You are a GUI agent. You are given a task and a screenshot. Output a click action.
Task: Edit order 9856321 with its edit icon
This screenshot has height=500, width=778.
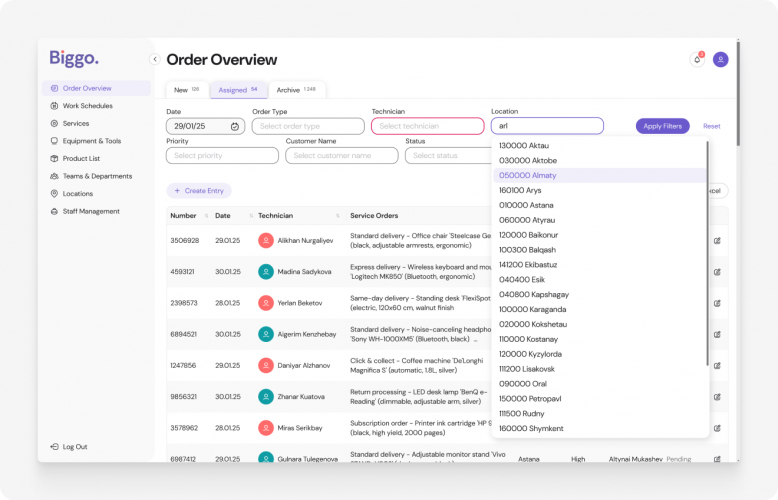click(717, 397)
